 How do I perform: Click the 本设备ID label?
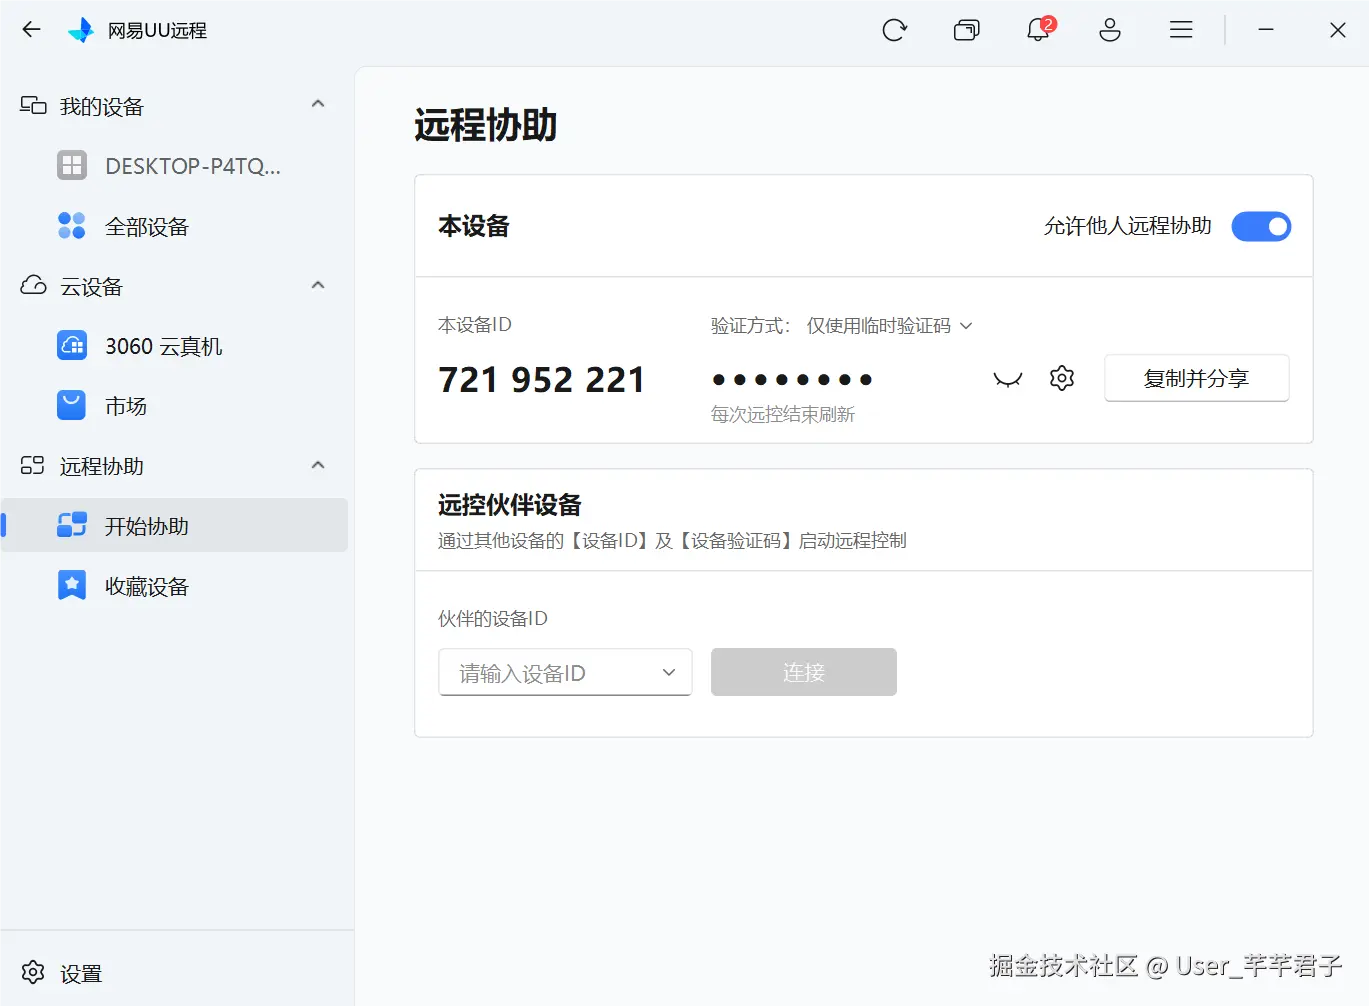pyautogui.click(x=475, y=324)
